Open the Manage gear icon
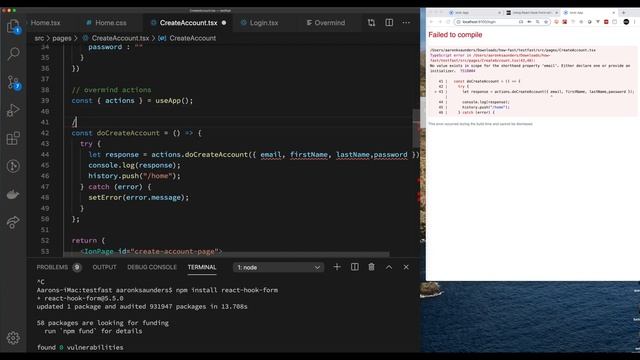Viewport: 640px width, 360px height. point(13,338)
